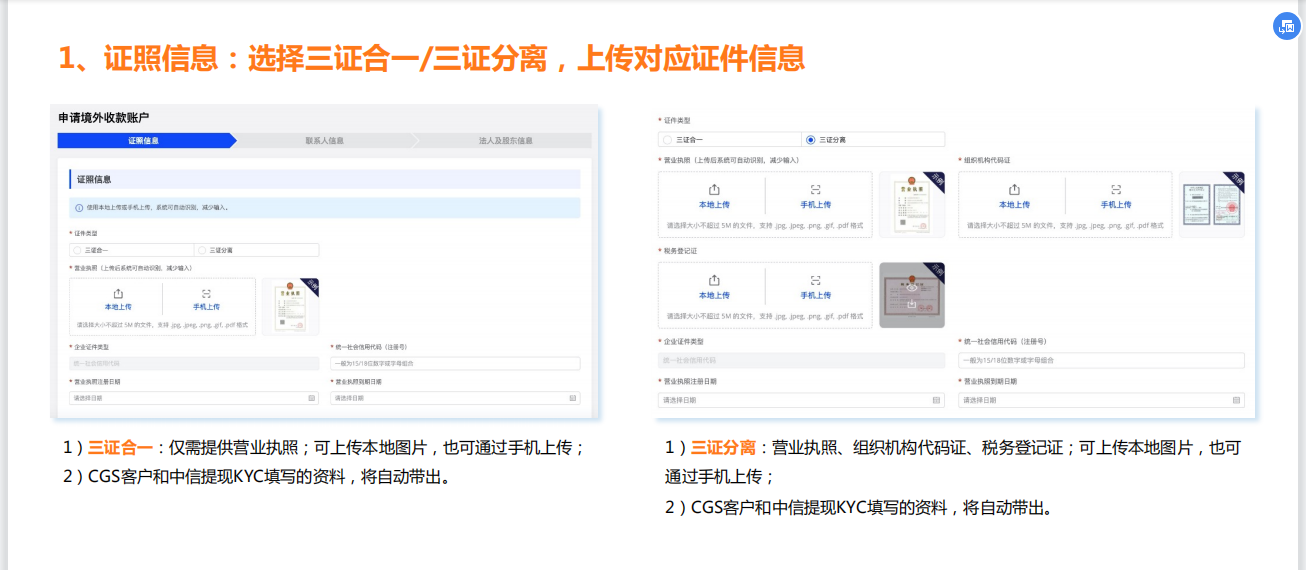Image resolution: width=1306 pixels, height=570 pixels.
Task: Open the 组织机构代码证 sample thumbnail
Action: [1212, 204]
